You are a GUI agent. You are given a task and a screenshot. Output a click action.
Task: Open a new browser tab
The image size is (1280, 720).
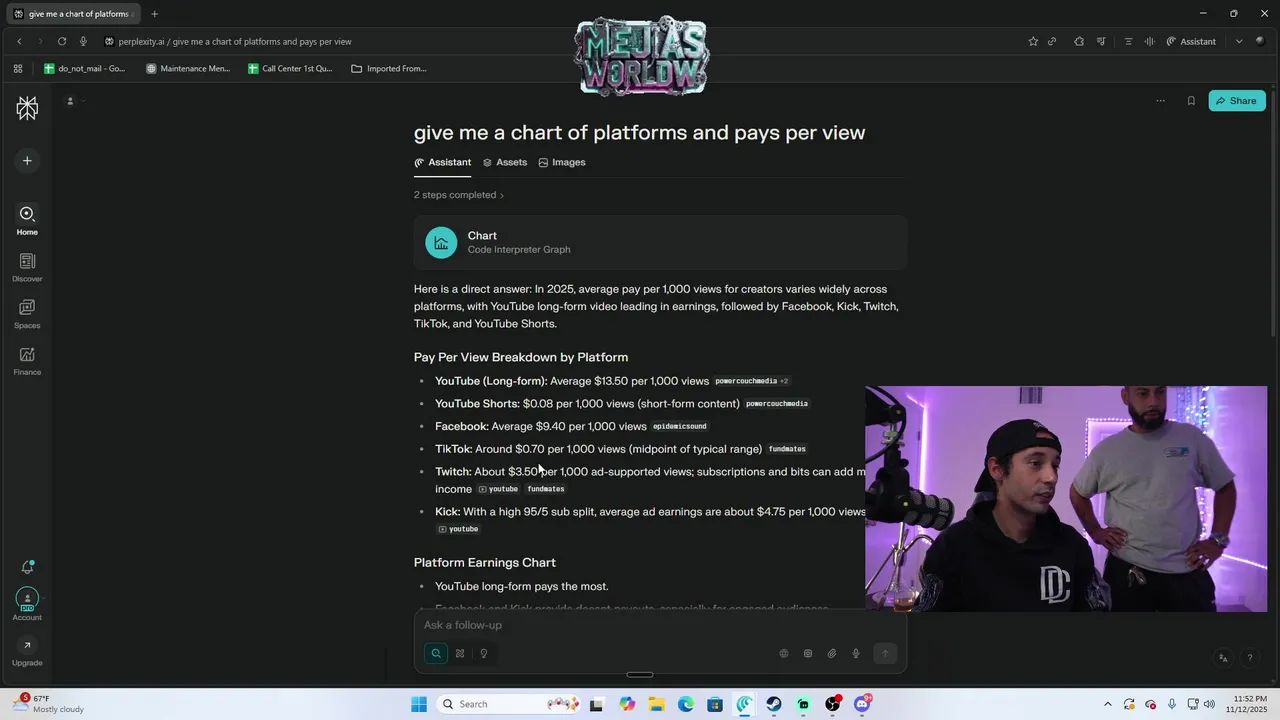coord(154,14)
